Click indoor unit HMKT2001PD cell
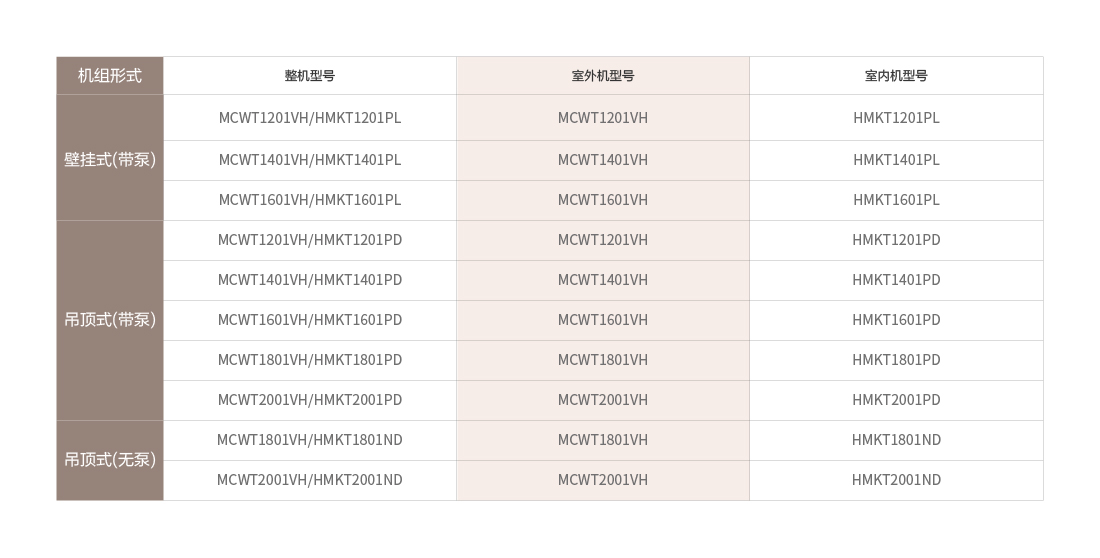This screenshot has width=1100, height=558. click(x=896, y=401)
